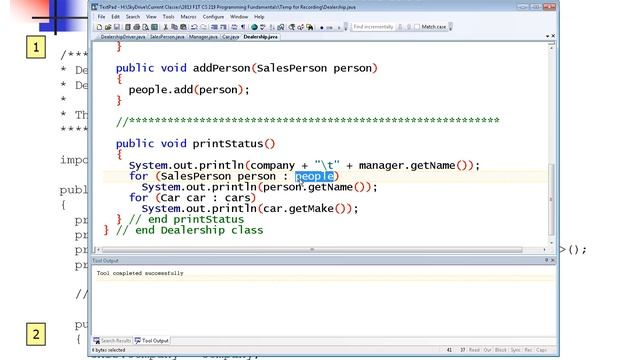Click the 'Caps' indicator in the status bar

[x=542, y=350]
